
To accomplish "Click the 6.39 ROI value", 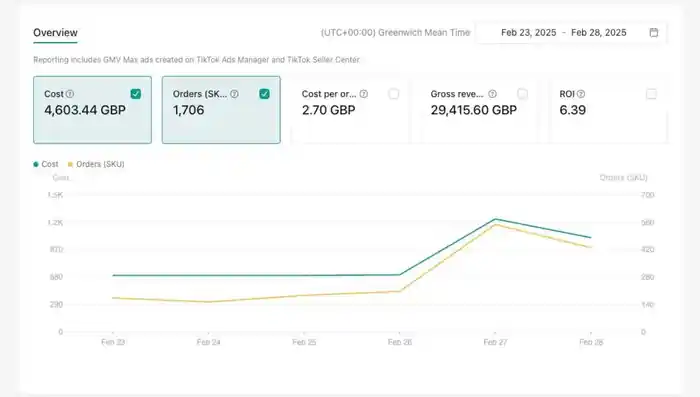I will pyautogui.click(x=572, y=110).
